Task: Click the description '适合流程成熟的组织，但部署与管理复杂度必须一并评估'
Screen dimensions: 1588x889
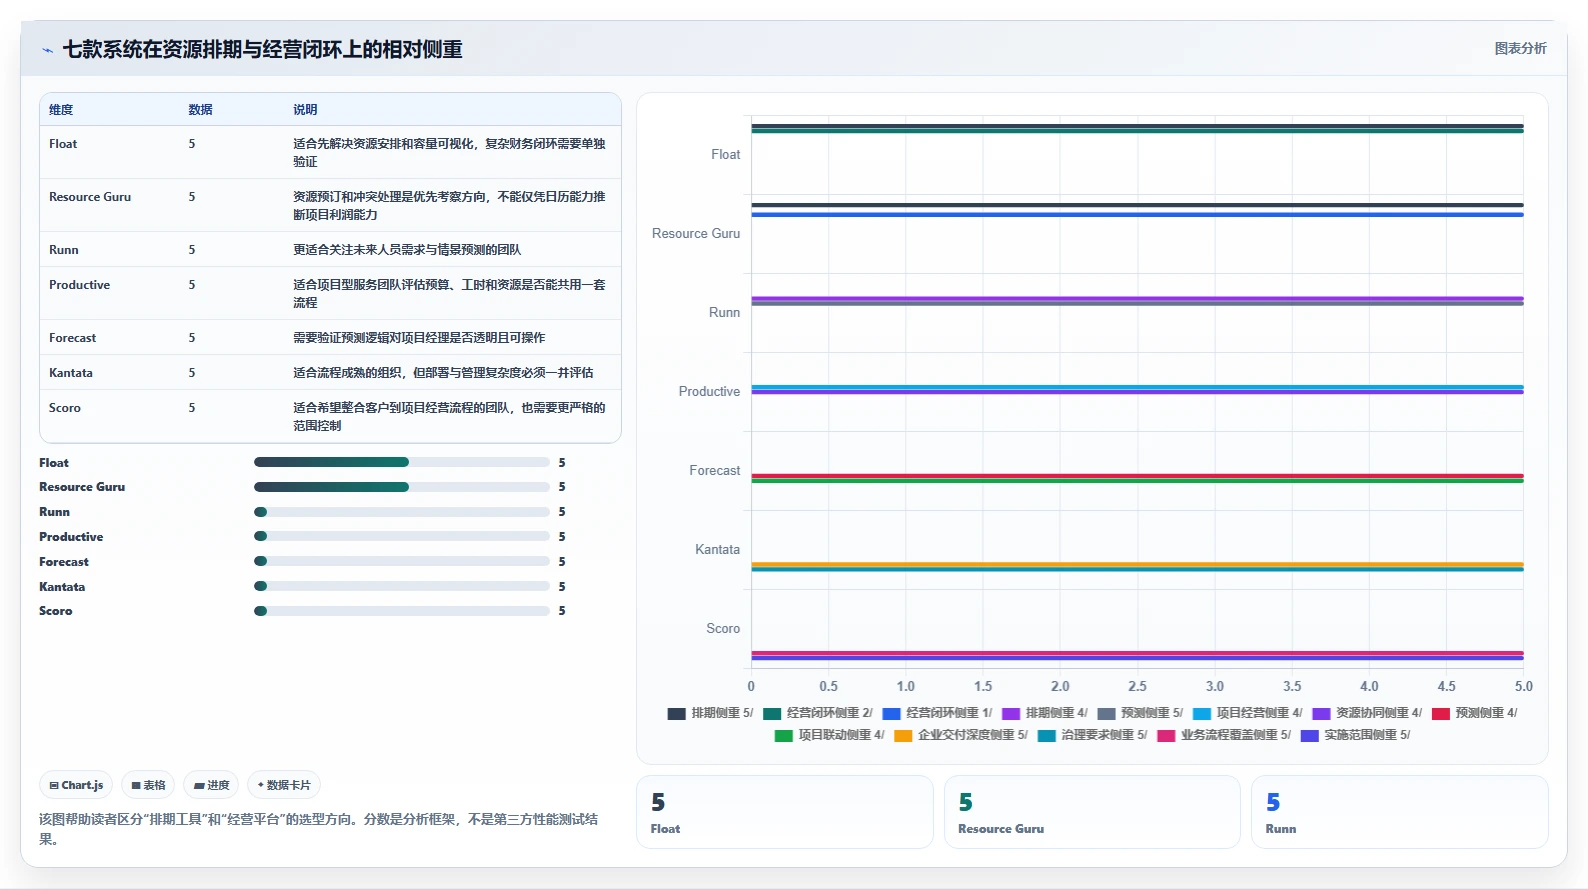Action: 443,373
